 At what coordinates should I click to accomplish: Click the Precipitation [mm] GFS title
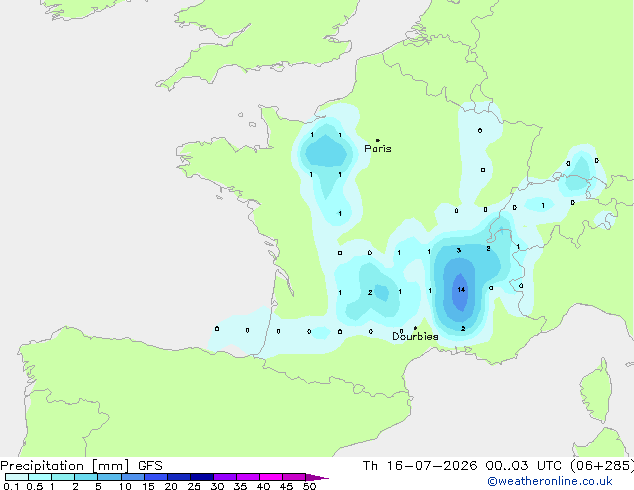(81, 466)
